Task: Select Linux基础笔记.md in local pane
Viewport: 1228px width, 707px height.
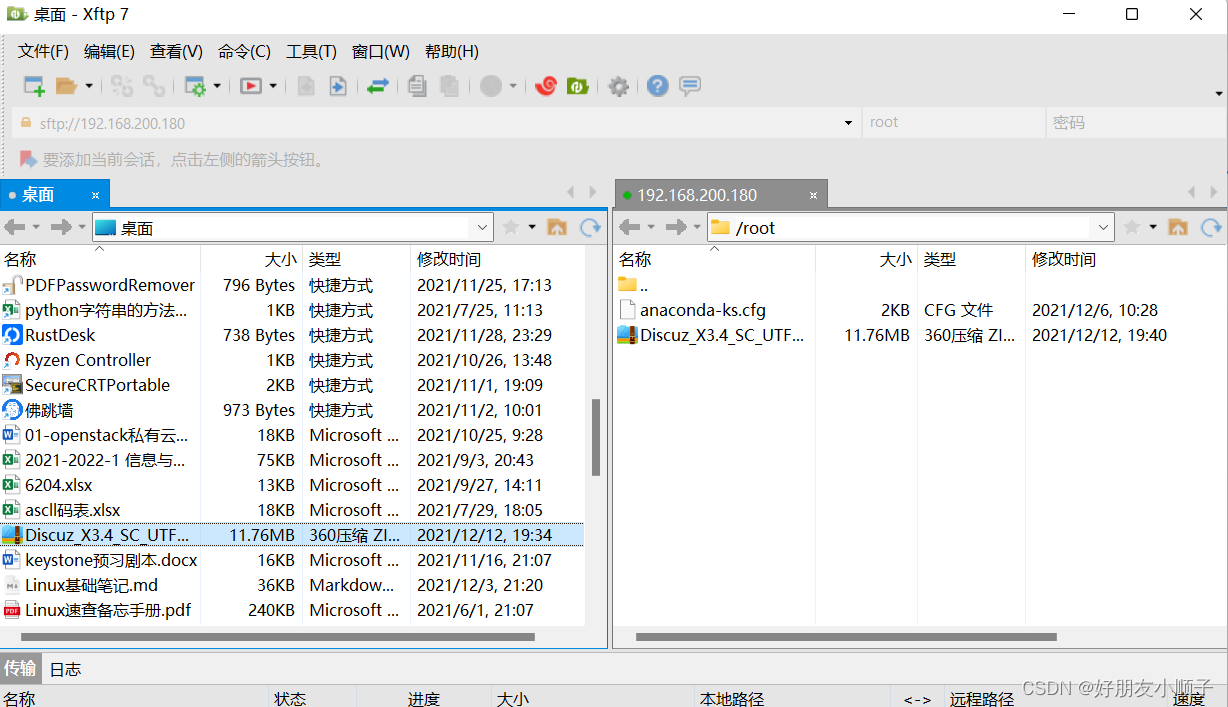Action: tap(92, 585)
